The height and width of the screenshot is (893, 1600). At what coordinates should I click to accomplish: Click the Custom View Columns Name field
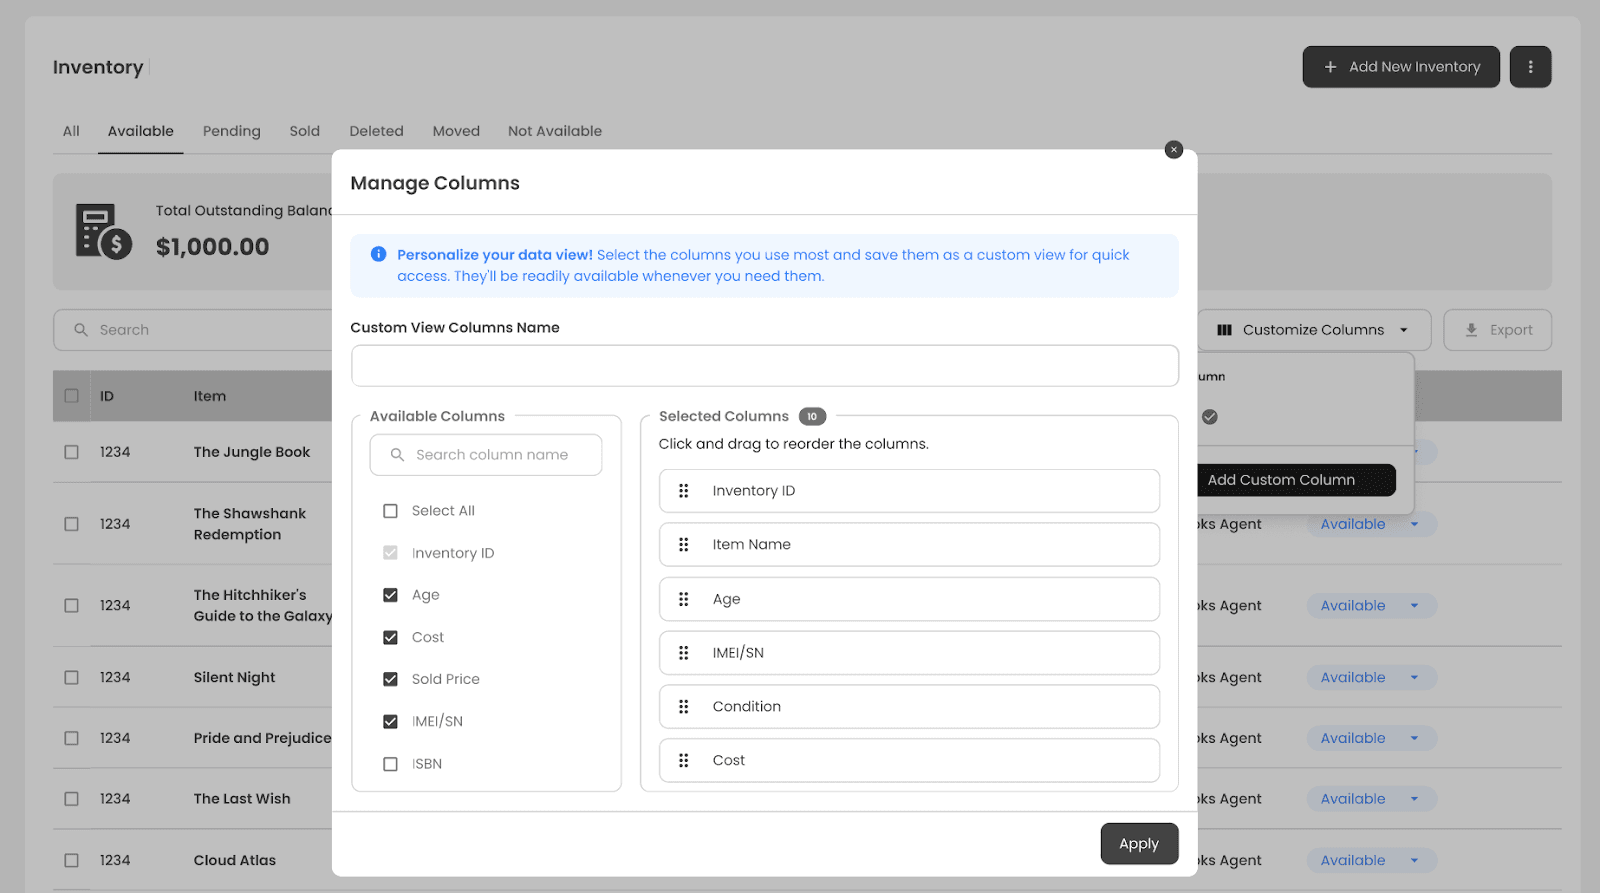[x=765, y=366]
